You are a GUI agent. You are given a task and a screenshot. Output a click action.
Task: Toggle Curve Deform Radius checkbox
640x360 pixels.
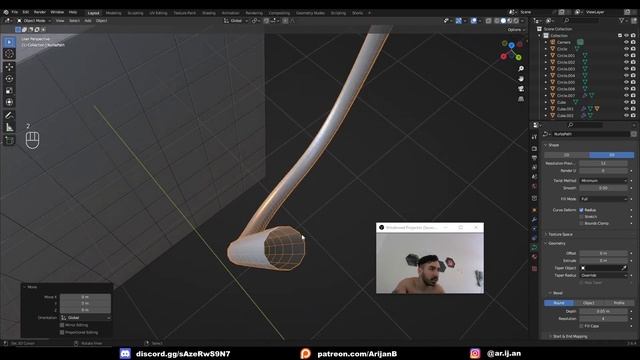581,210
